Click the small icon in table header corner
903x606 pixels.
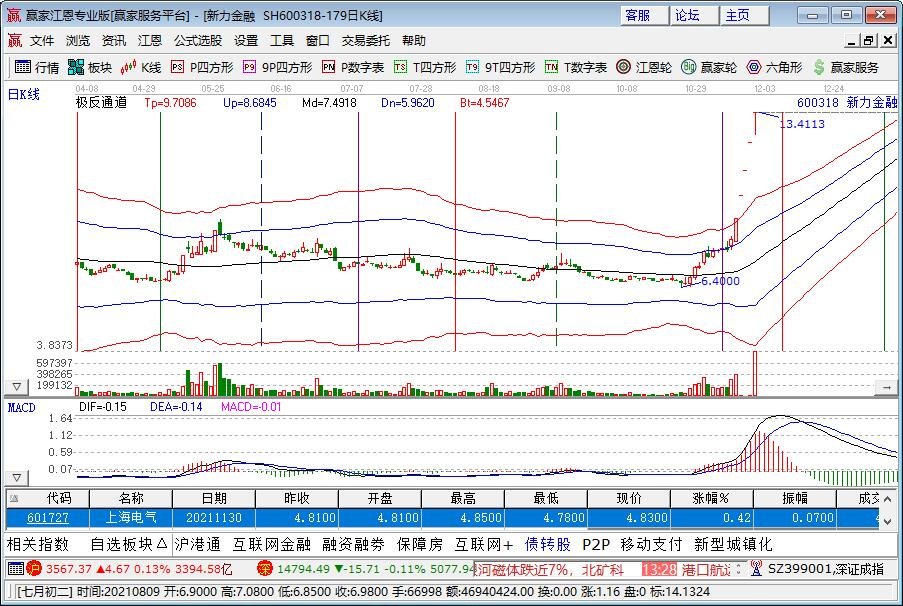point(14,498)
